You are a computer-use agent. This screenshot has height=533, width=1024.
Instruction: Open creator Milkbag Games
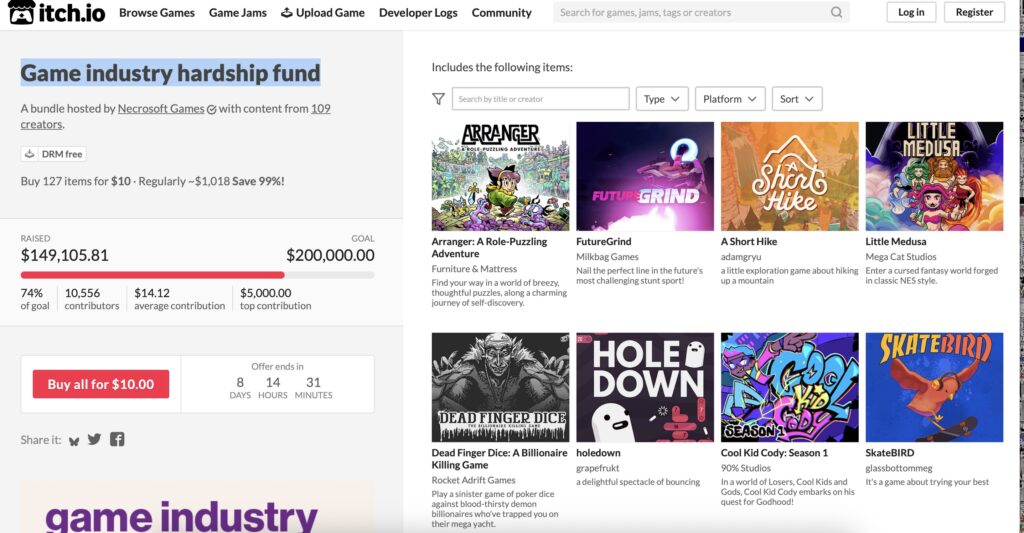coord(607,257)
